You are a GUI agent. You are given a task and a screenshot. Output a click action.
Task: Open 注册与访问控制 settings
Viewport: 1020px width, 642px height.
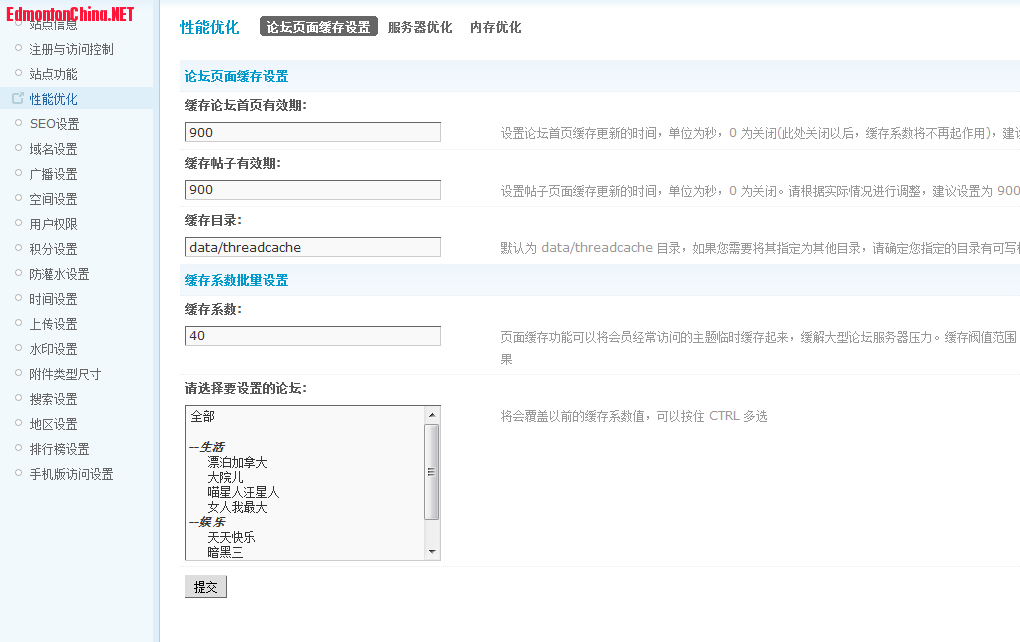point(71,49)
